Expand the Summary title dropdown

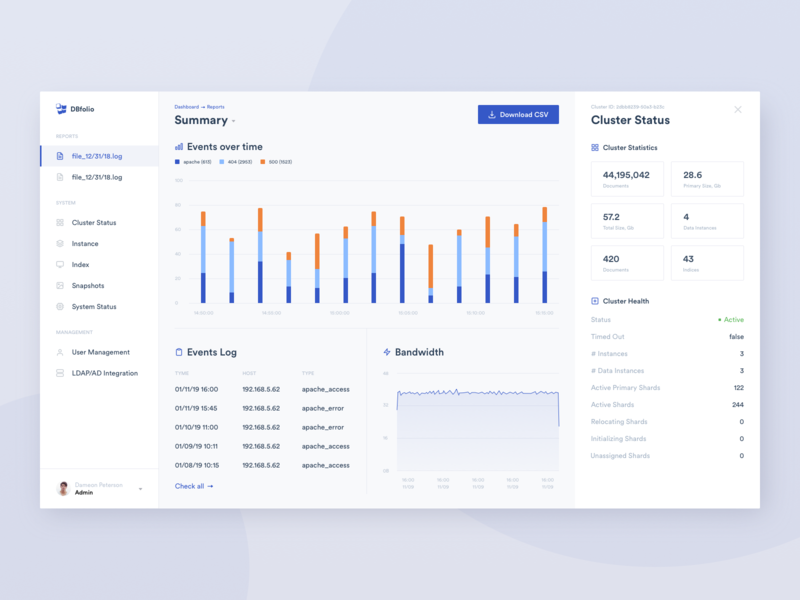pos(234,121)
